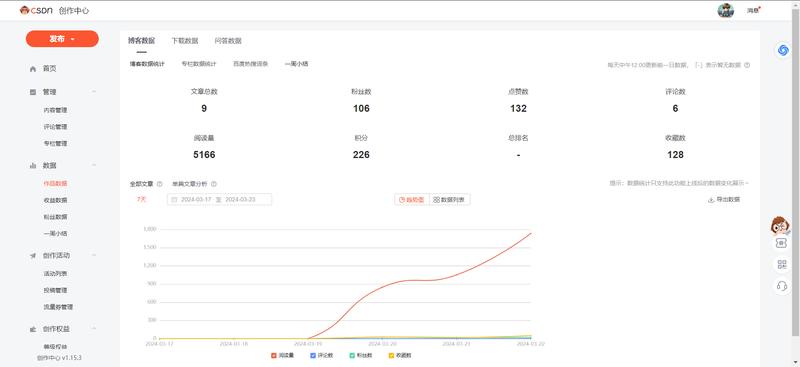Select the 全部文章 view
The width and height of the screenshot is (800, 367).
[141, 184]
